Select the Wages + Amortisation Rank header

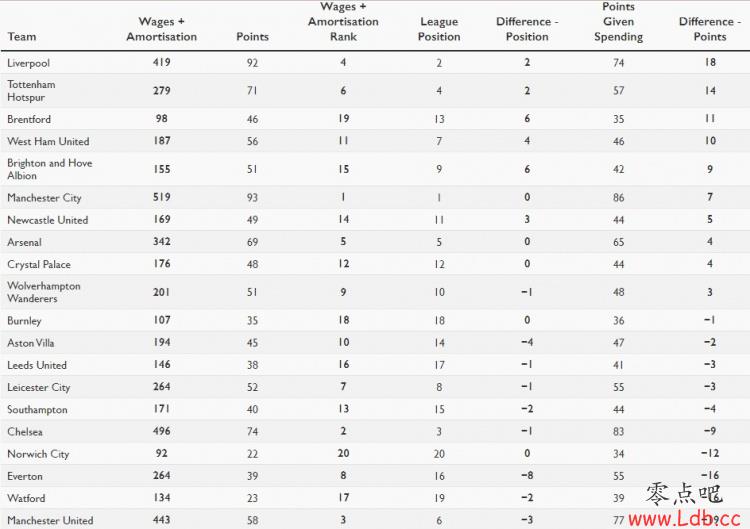[x=343, y=22]
